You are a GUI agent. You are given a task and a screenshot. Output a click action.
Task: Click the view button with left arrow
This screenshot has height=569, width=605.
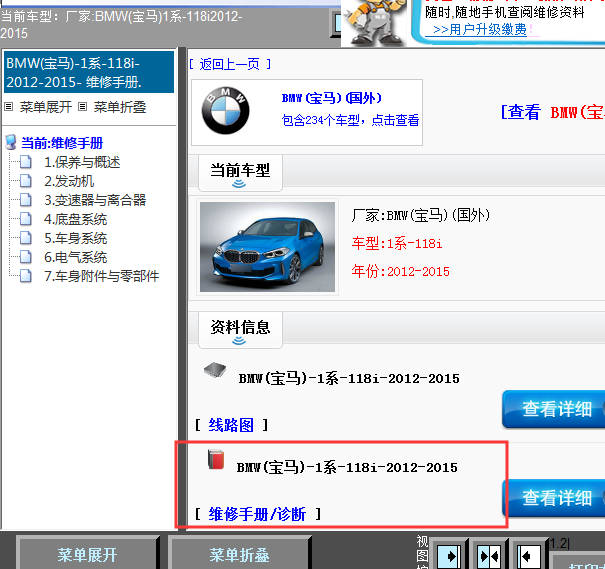[529, 556]
